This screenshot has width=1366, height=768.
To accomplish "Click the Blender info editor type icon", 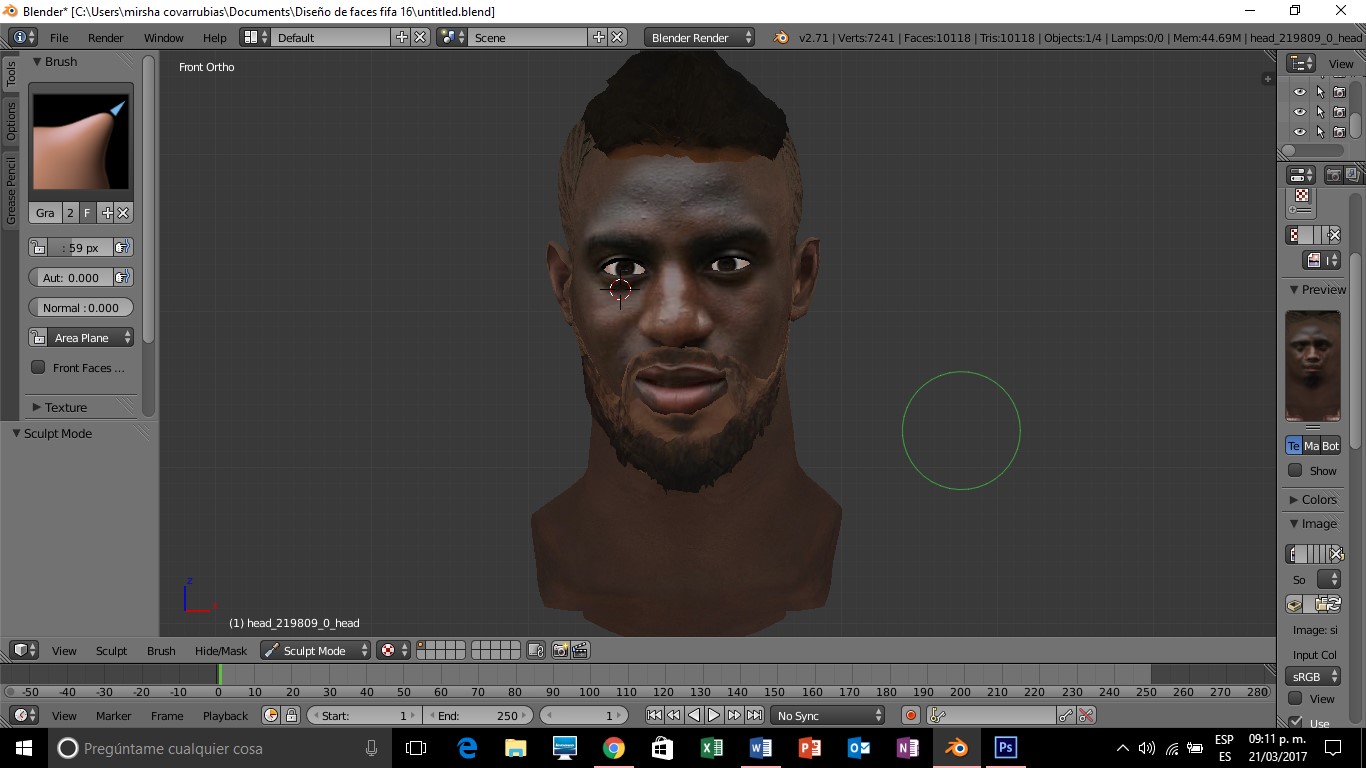I will 23,37.
